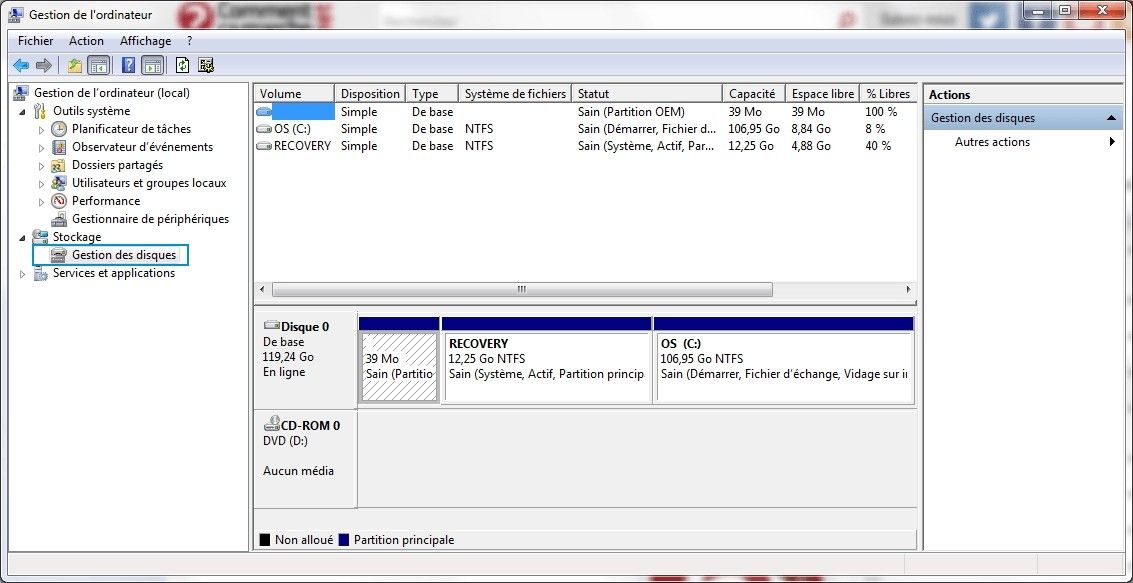
Task: Open the Action menu
Action: pos(86,40)
